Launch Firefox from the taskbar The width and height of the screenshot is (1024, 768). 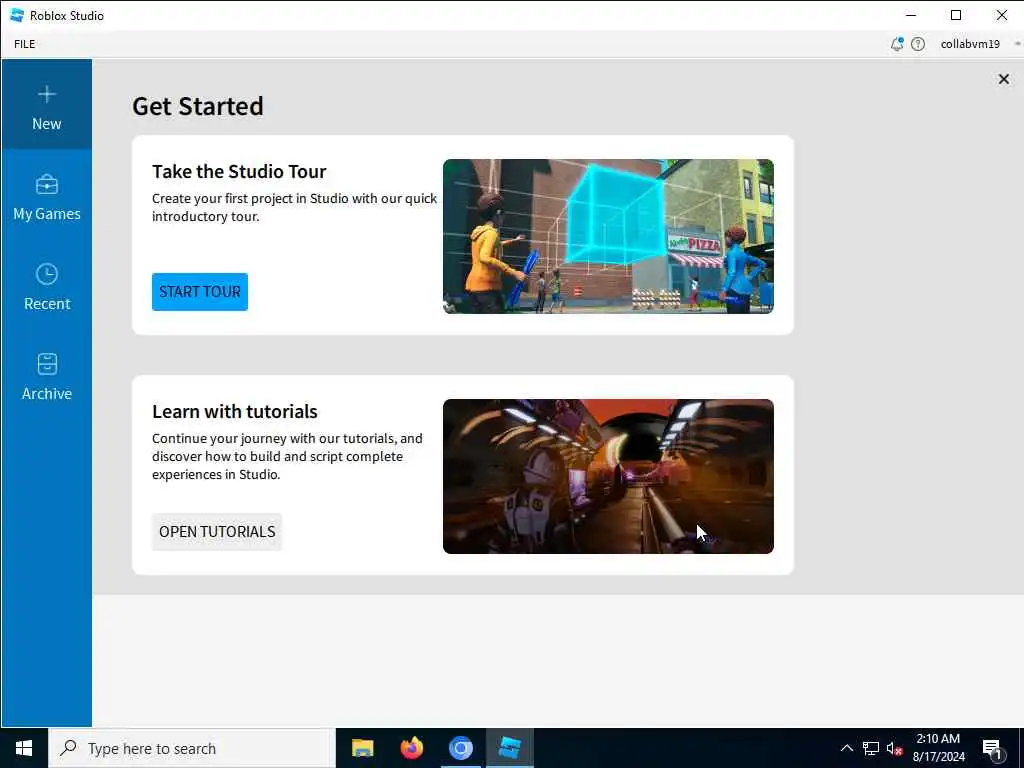tap(411, 748)
